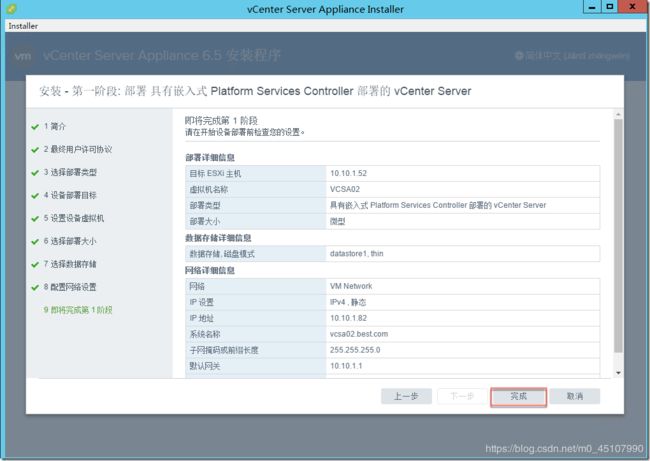Click the IPv4 静态 setting value
This screenshot has width=650, height=461.
pos(348,302)
